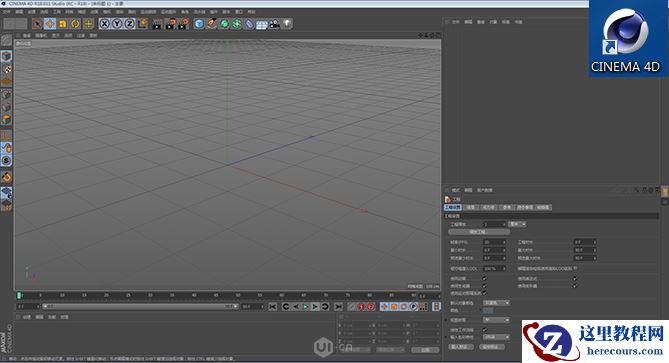This screenshot has width=669, height=363.
Task: Open the Input Color Profile dropdown
Action: 496,337
